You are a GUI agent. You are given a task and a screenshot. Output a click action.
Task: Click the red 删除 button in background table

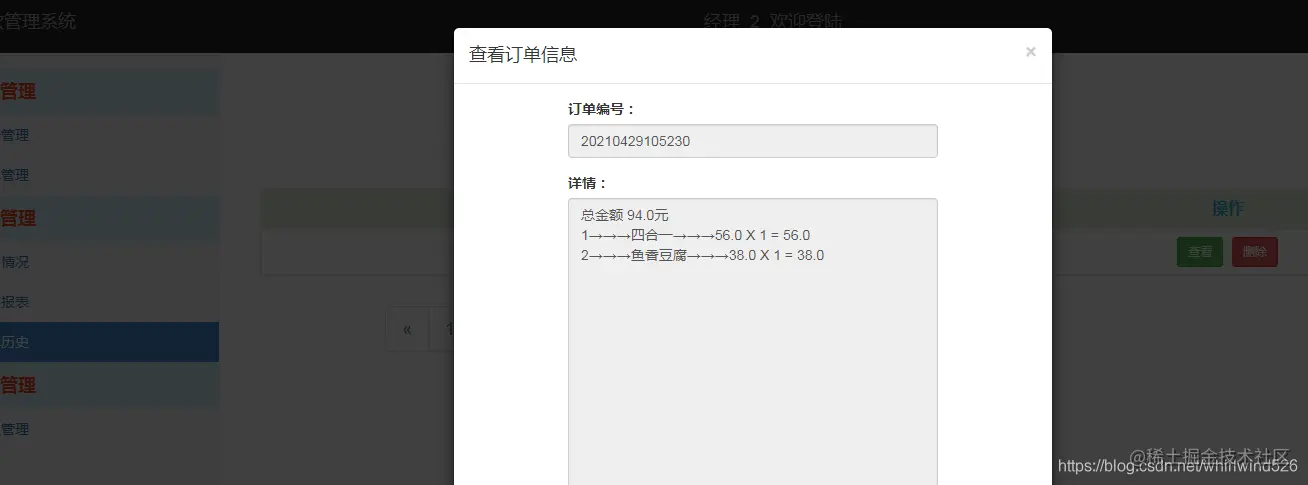1254,252
